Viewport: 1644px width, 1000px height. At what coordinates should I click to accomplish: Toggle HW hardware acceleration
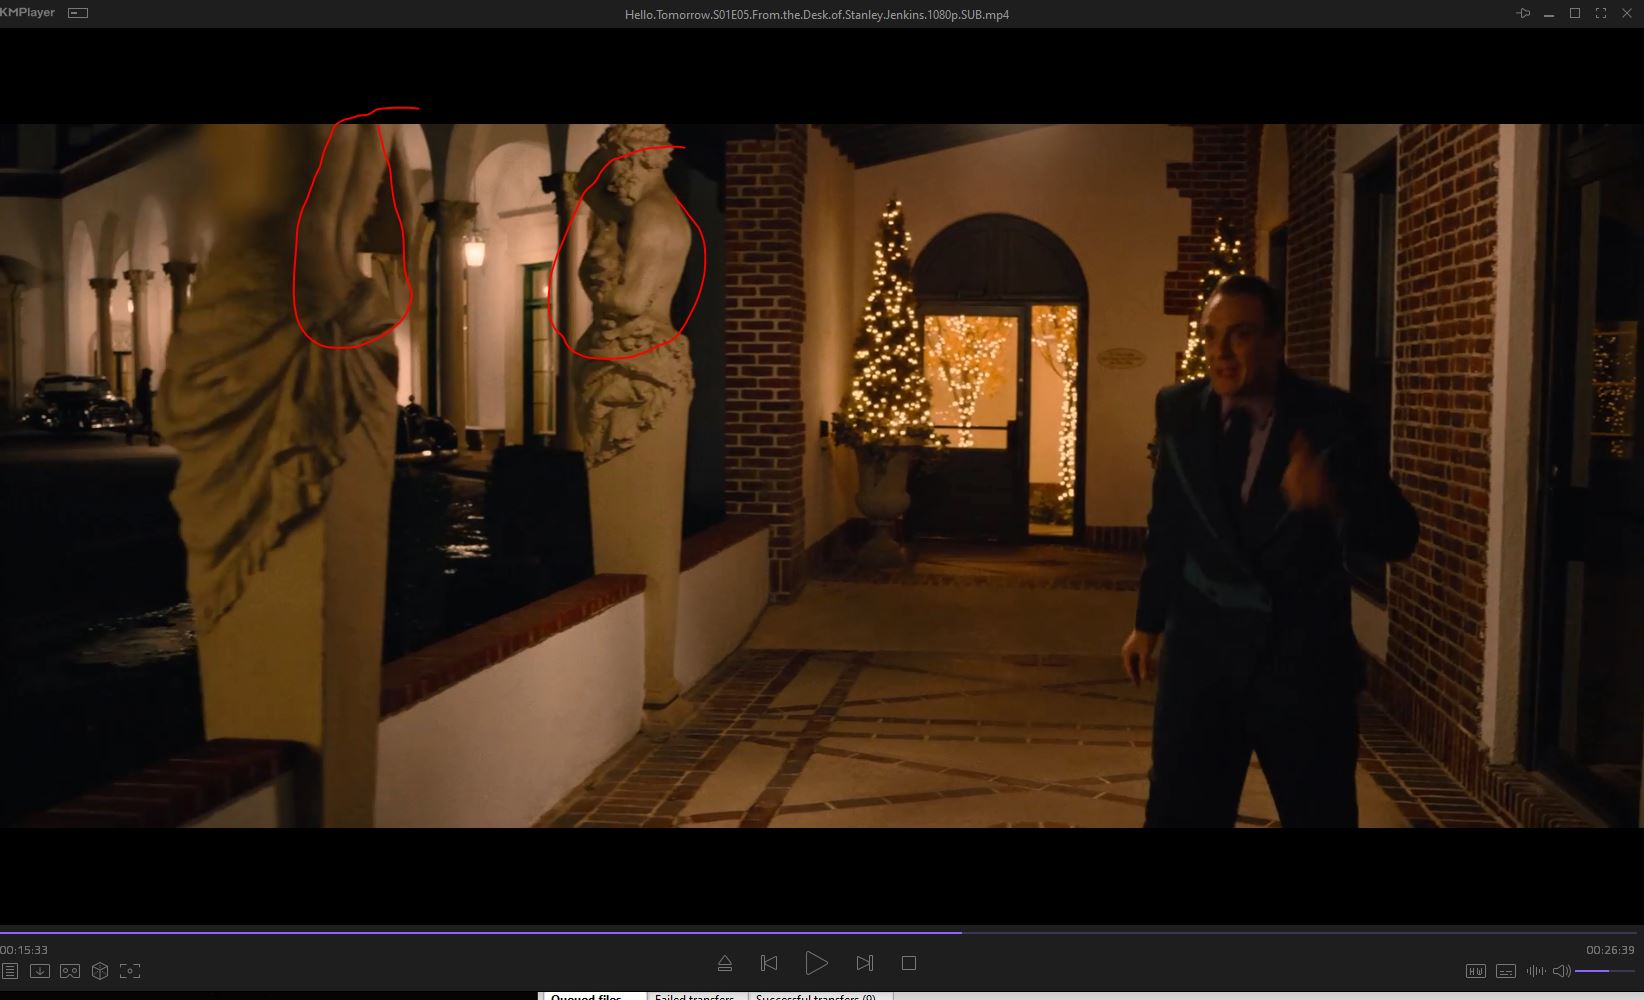(1475, 971)
